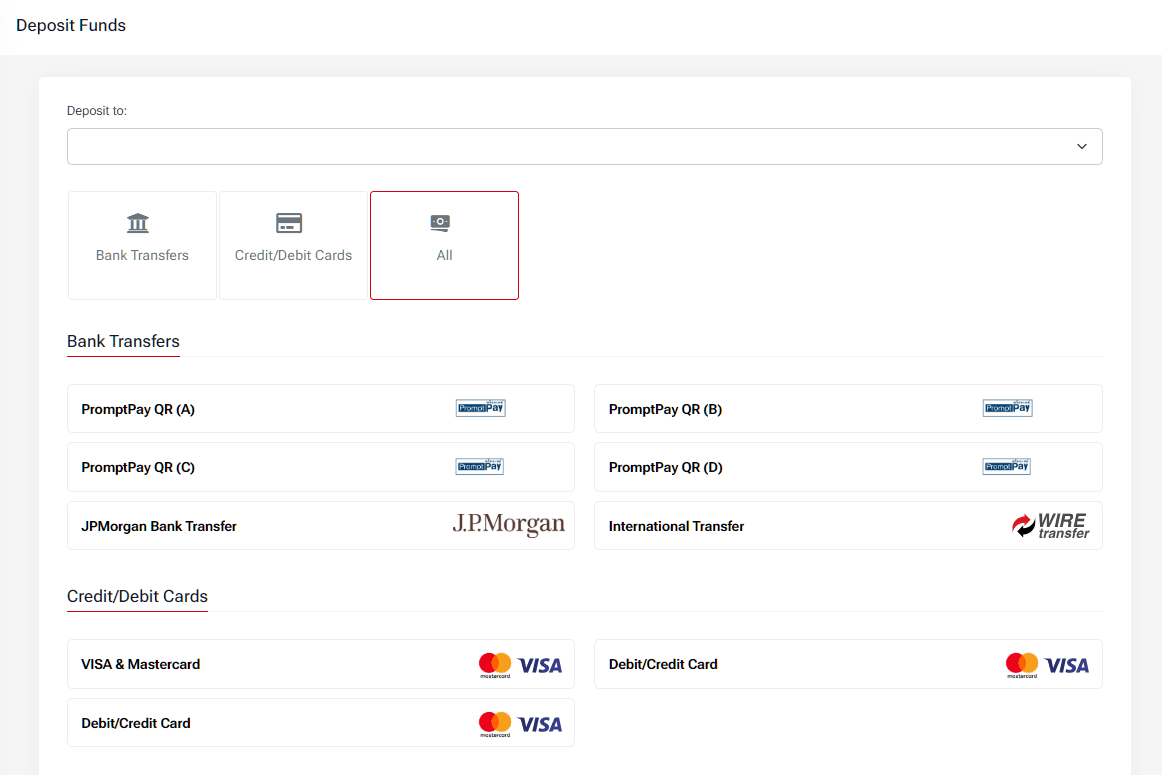Switch to the Credit/Debit Cards tab
The height and width of the screenshot is (775, 1162).
click(293, 245)
